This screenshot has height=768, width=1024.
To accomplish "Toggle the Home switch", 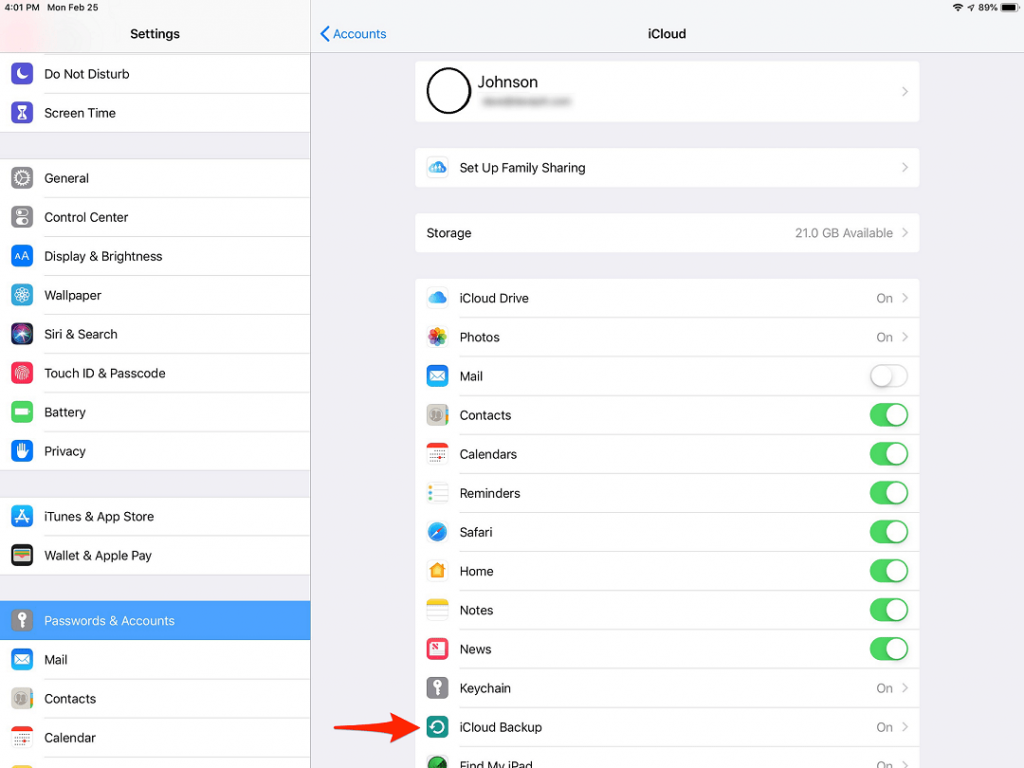I will coord(888,571).
